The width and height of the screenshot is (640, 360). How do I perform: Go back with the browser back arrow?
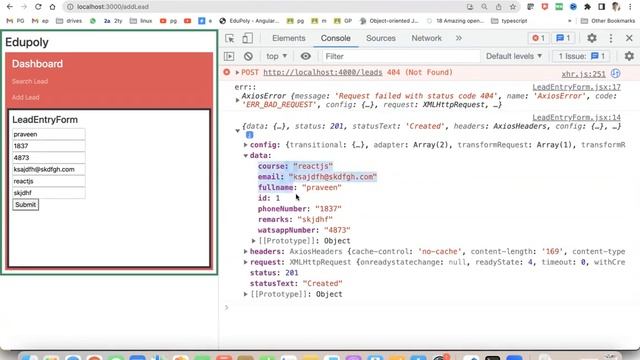[x=10, y=7]
